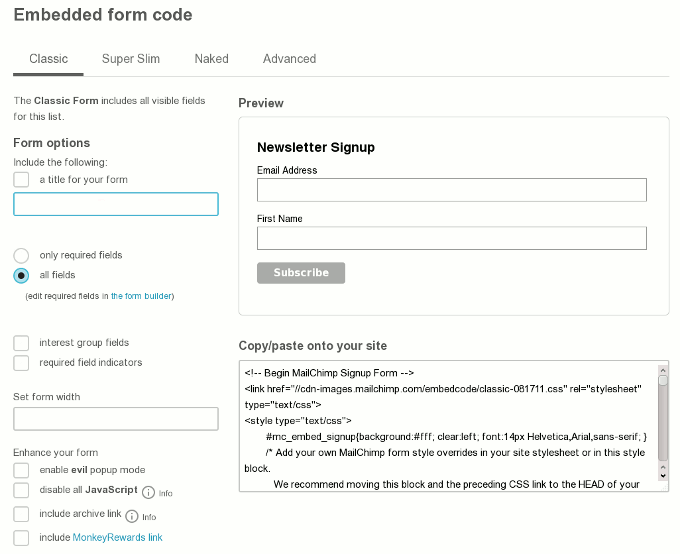
Task: Click the info icon beside include archive link
Action: point(131,516)
